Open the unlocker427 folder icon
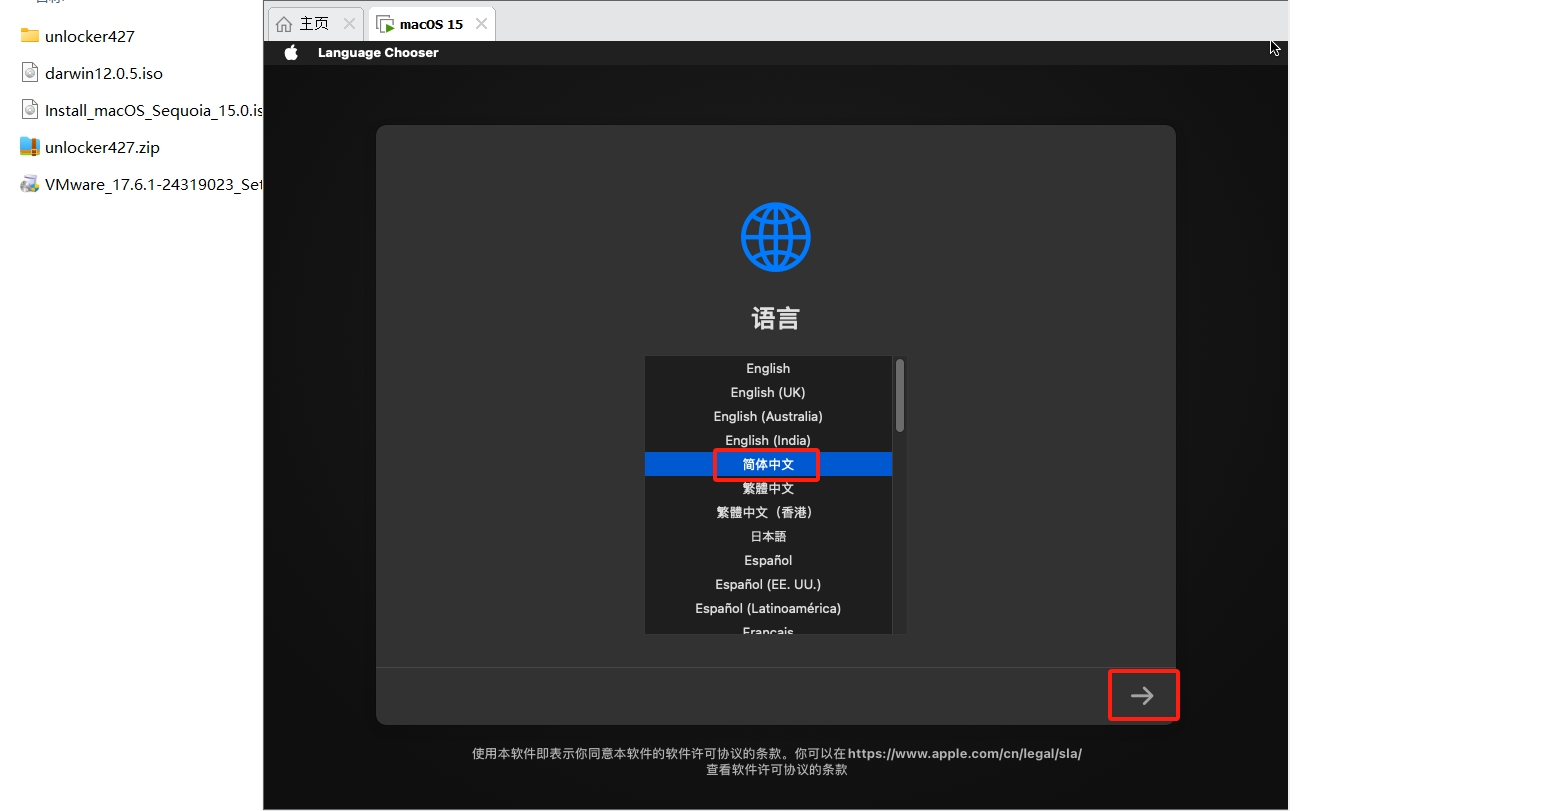Viewport: 1549px width, 811px height. [30, 36]
